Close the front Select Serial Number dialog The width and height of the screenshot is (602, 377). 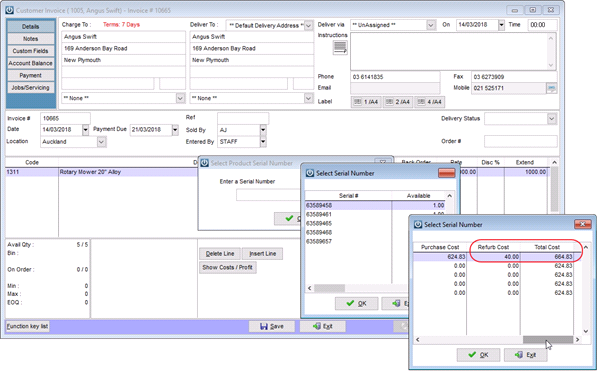[x=582, y=224]
